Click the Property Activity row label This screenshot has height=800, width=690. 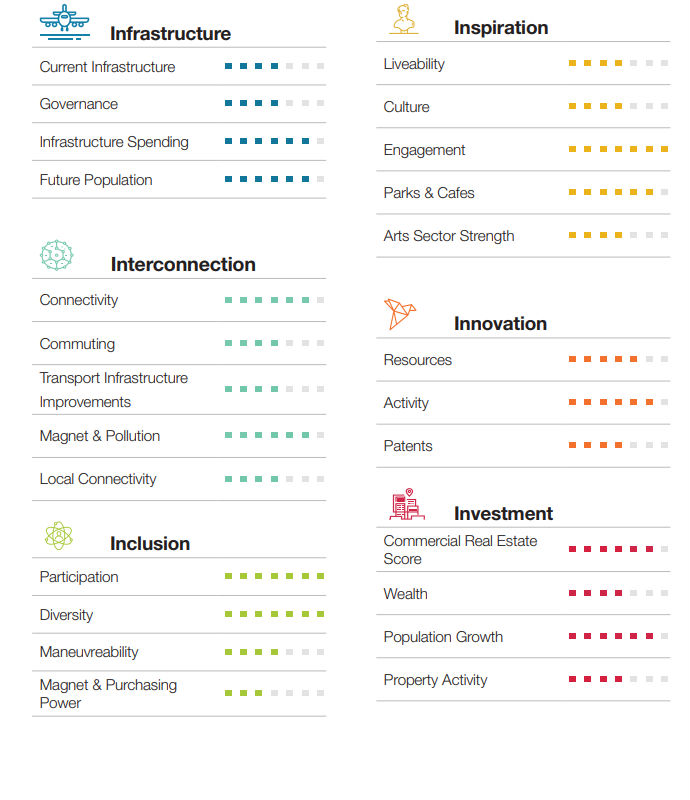point(435,680)
